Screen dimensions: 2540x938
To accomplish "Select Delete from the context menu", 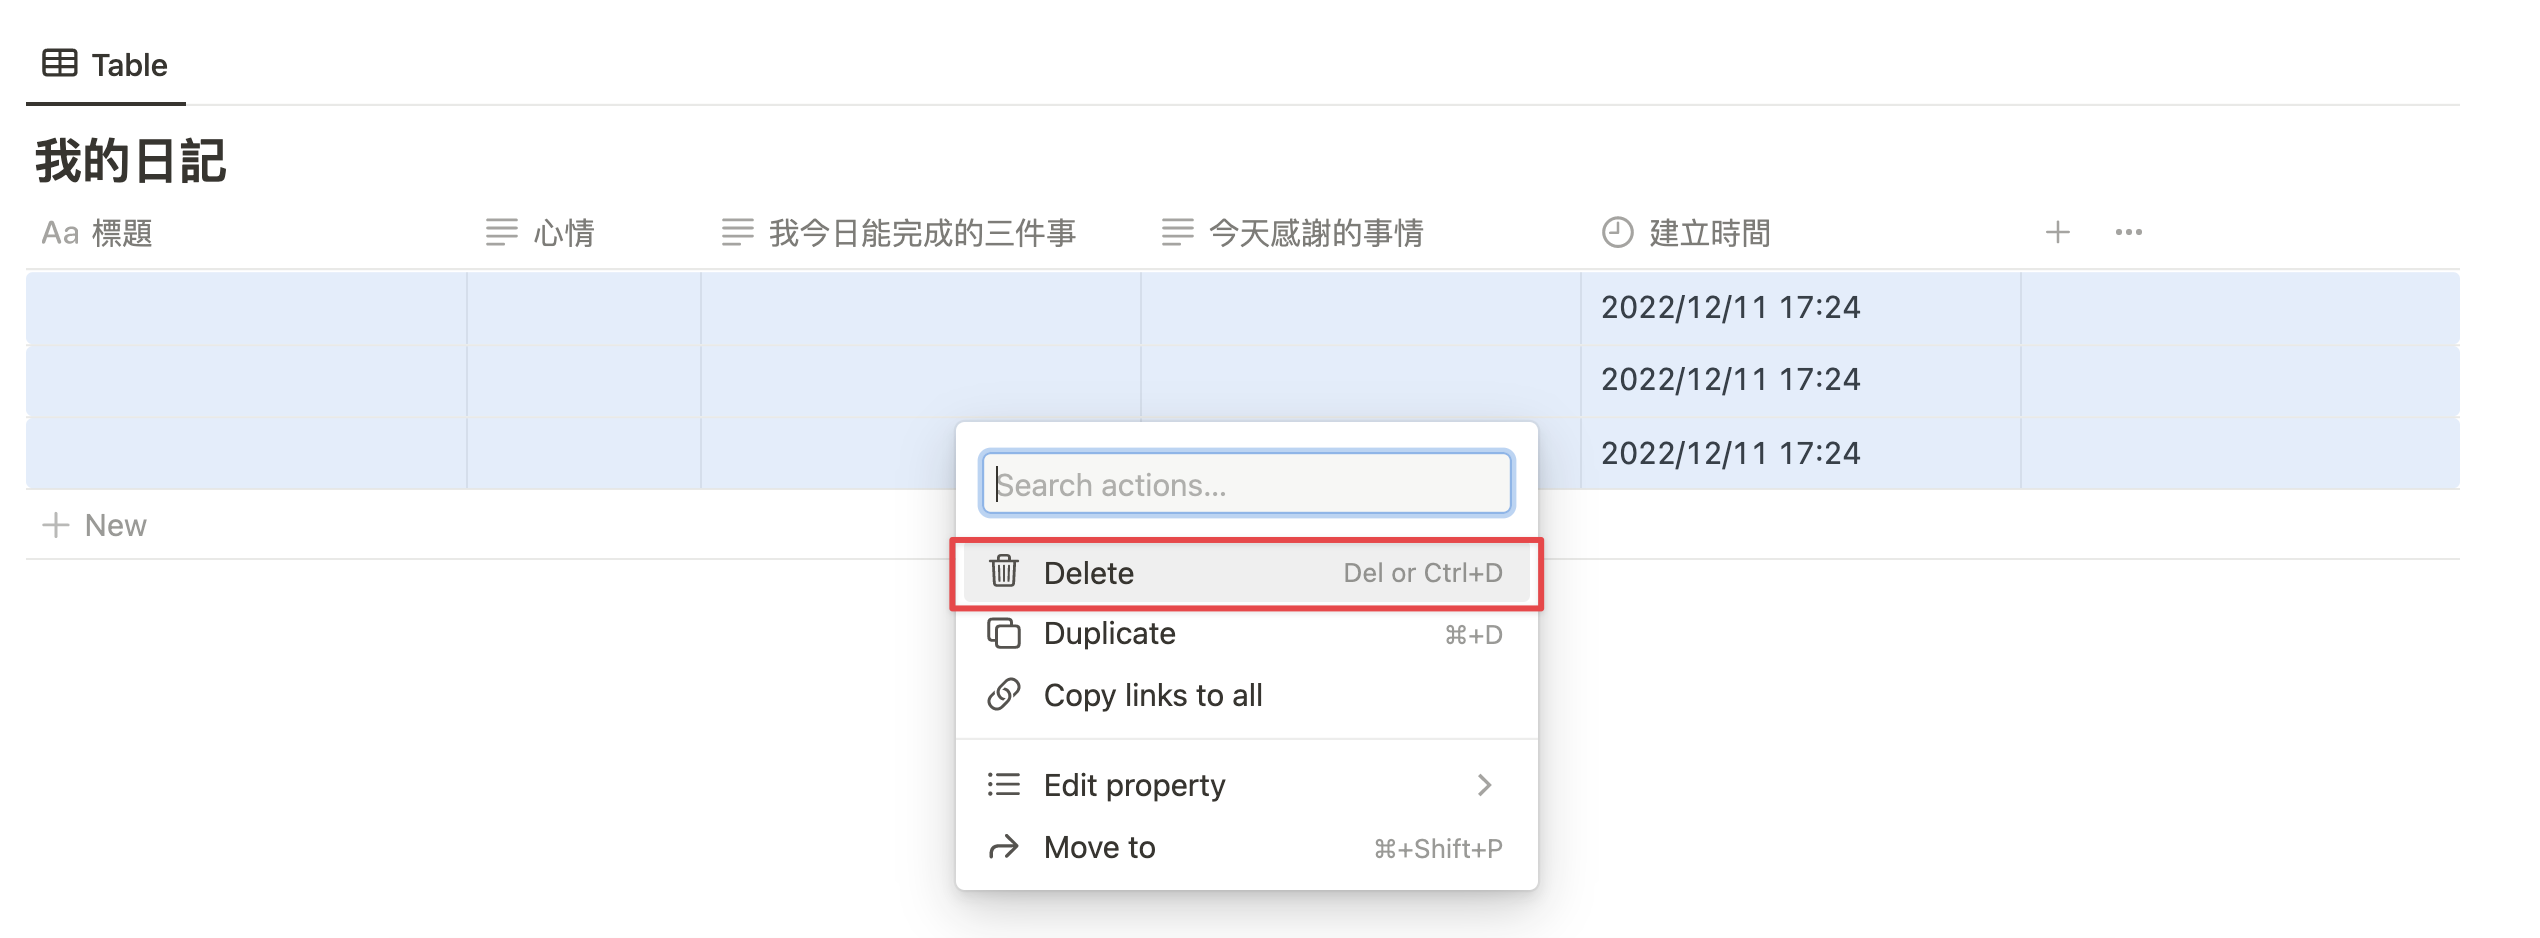I will click(x=1246, y=573).
